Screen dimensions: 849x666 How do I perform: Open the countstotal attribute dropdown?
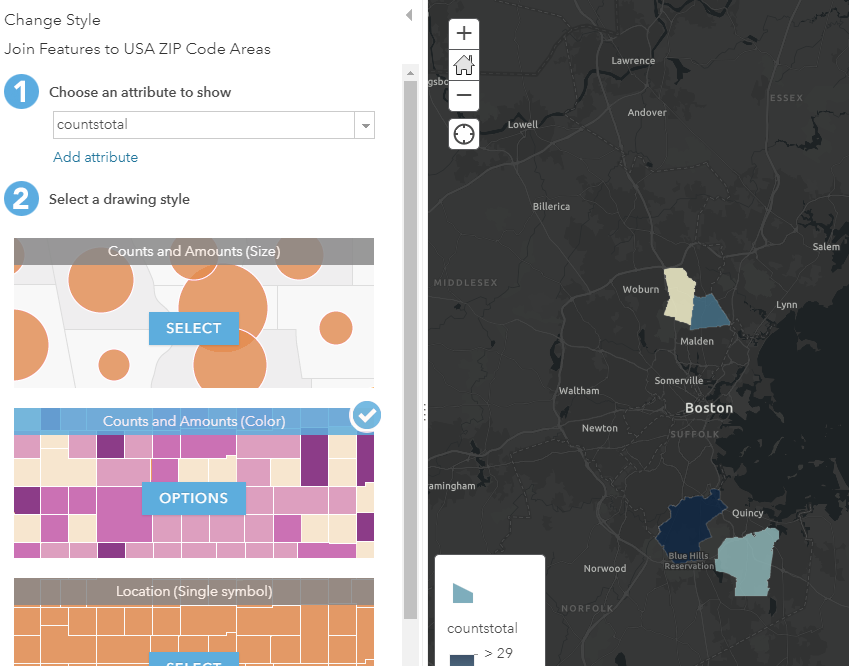(366, 125)
